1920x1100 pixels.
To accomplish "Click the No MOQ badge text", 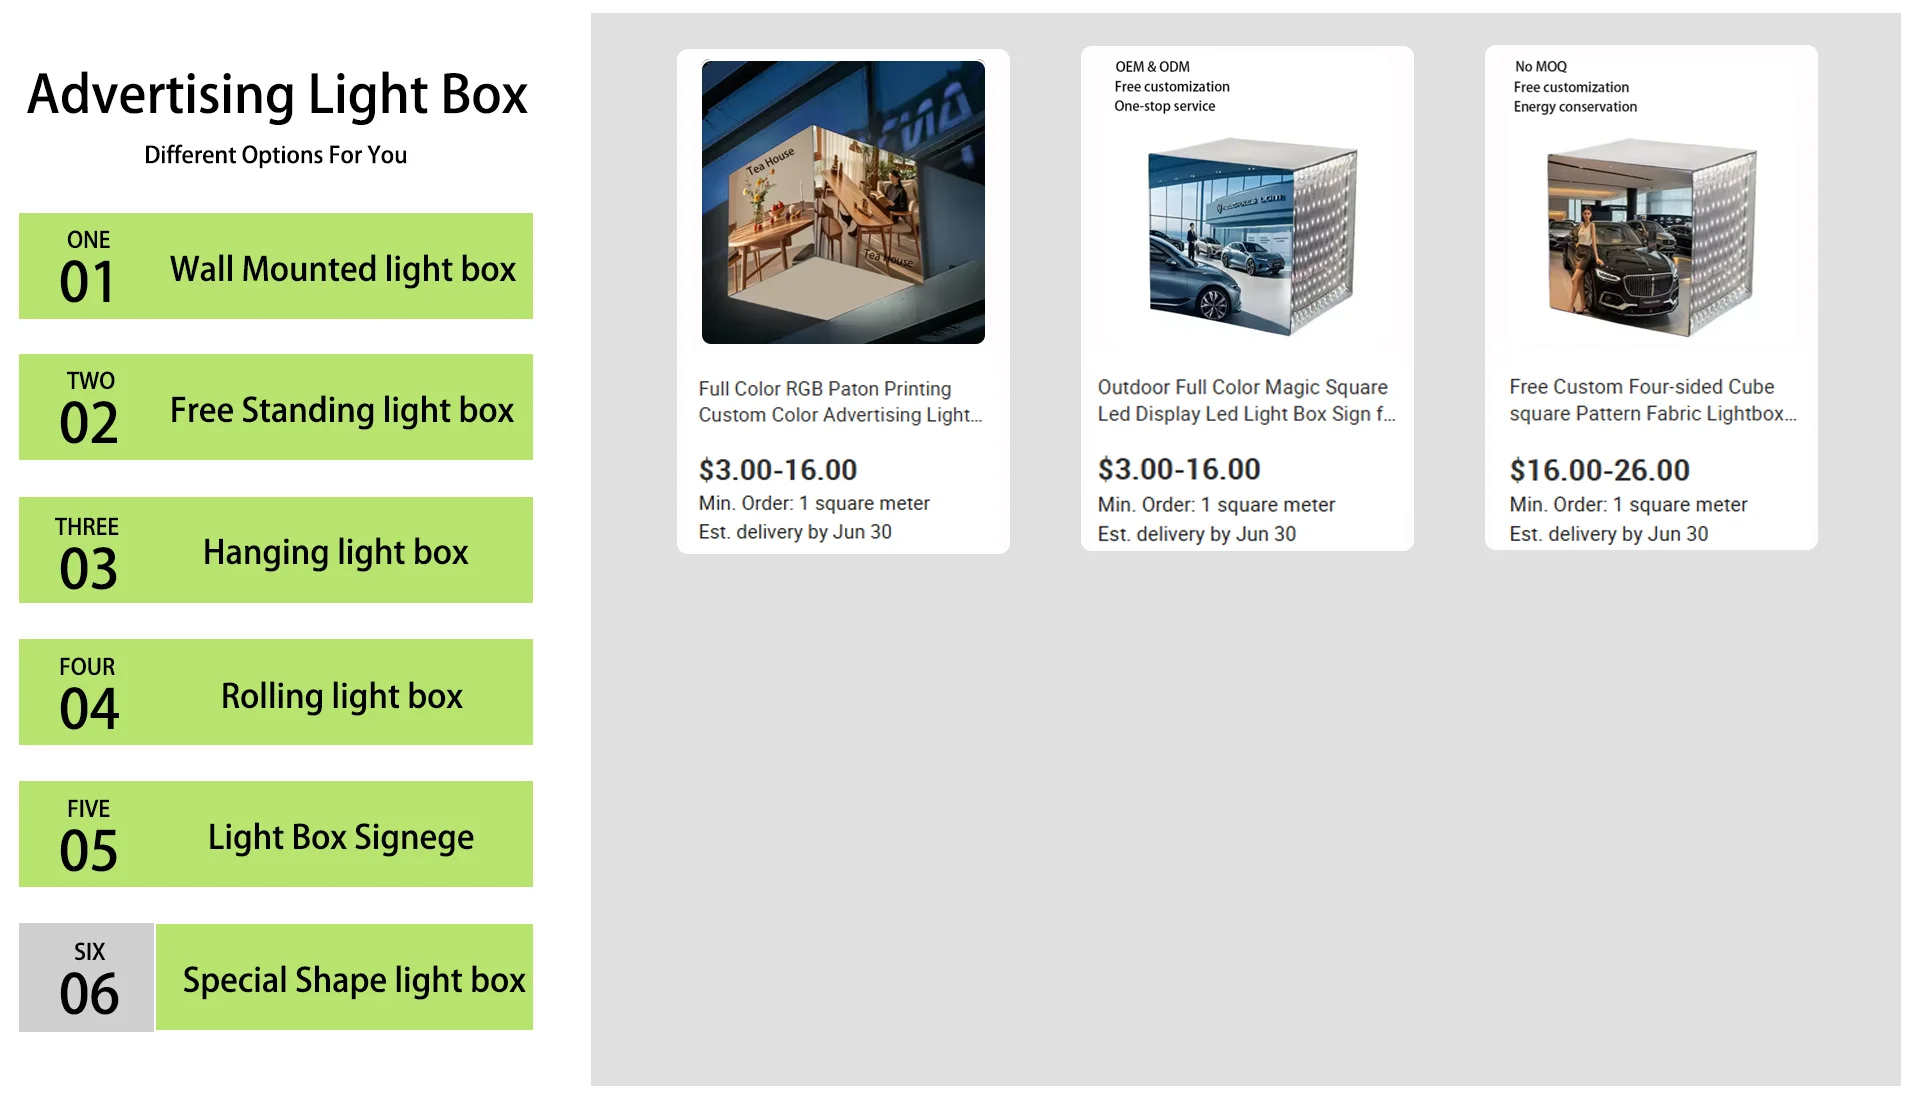I will tap(1540, 67).
